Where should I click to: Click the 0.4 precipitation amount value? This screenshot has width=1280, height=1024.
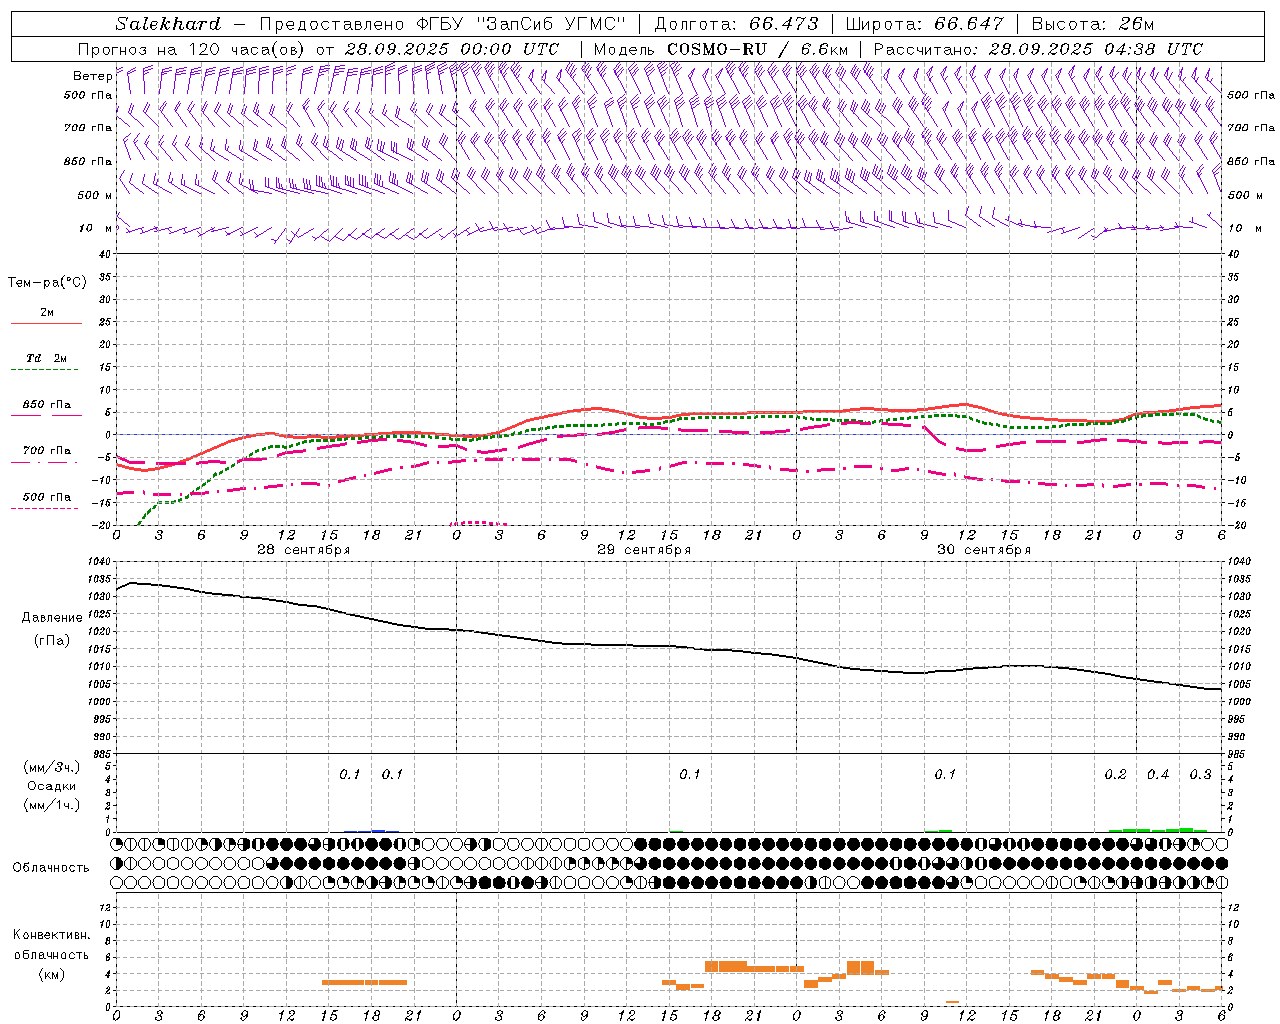1158,775
